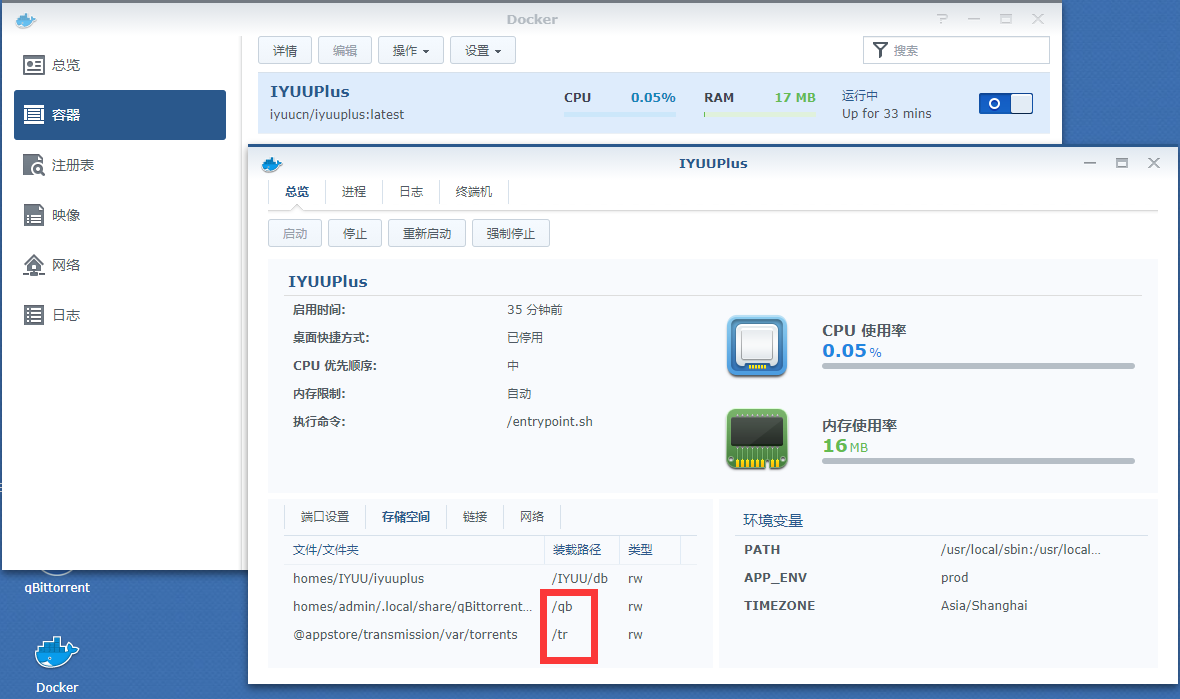
Task: Switch to the 日志 tab in the IYUUPlus window
Action: [411, 192]
